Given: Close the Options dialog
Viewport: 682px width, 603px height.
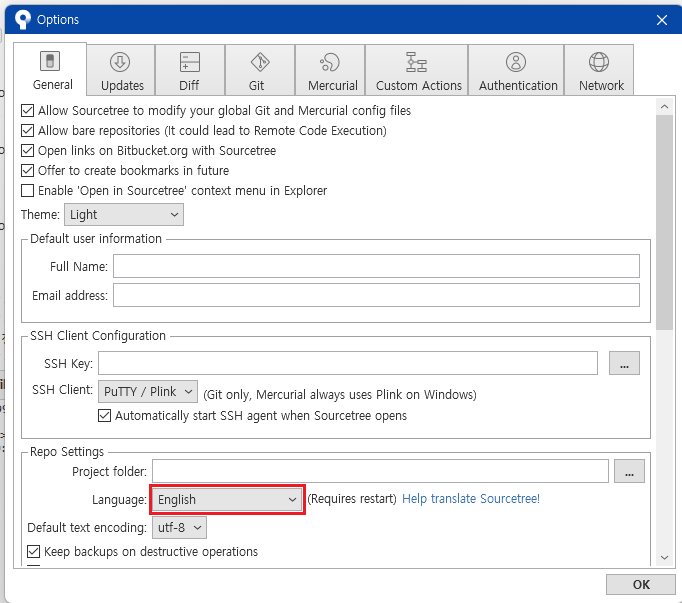Looking at the screenshot, I should (x=662, y=20).
